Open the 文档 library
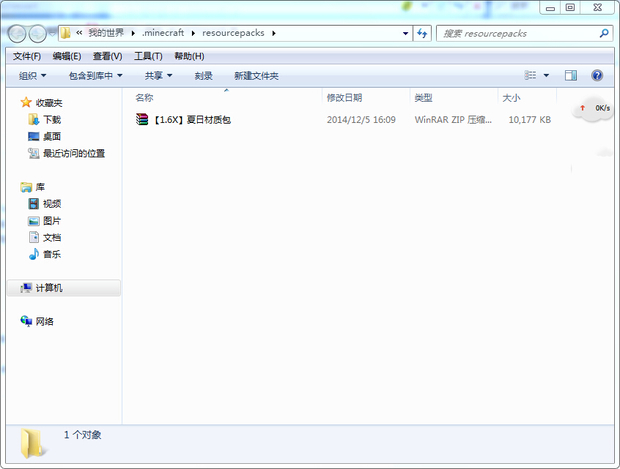 coord(52,237)
